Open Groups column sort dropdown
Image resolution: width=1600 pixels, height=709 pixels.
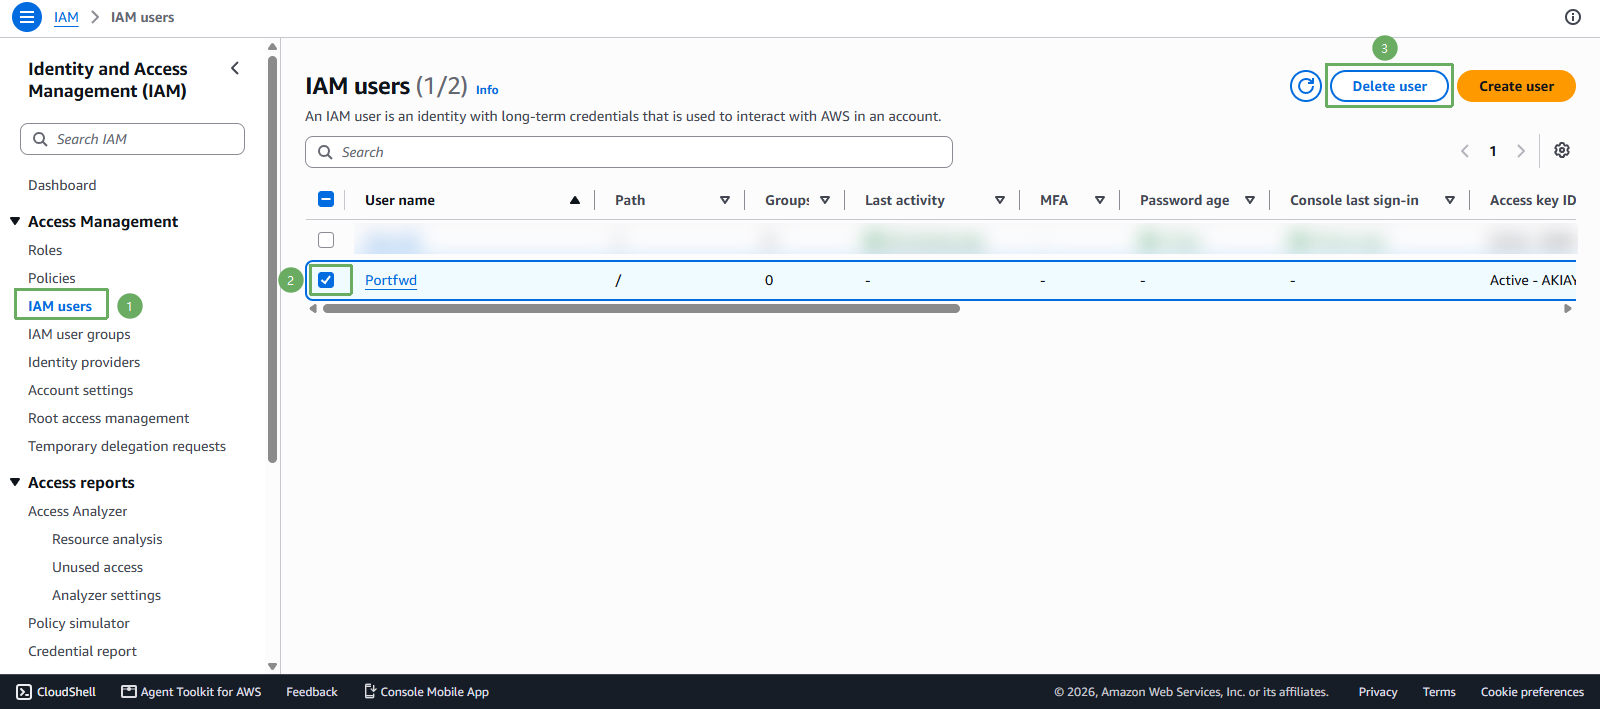(x=825, y=200)
